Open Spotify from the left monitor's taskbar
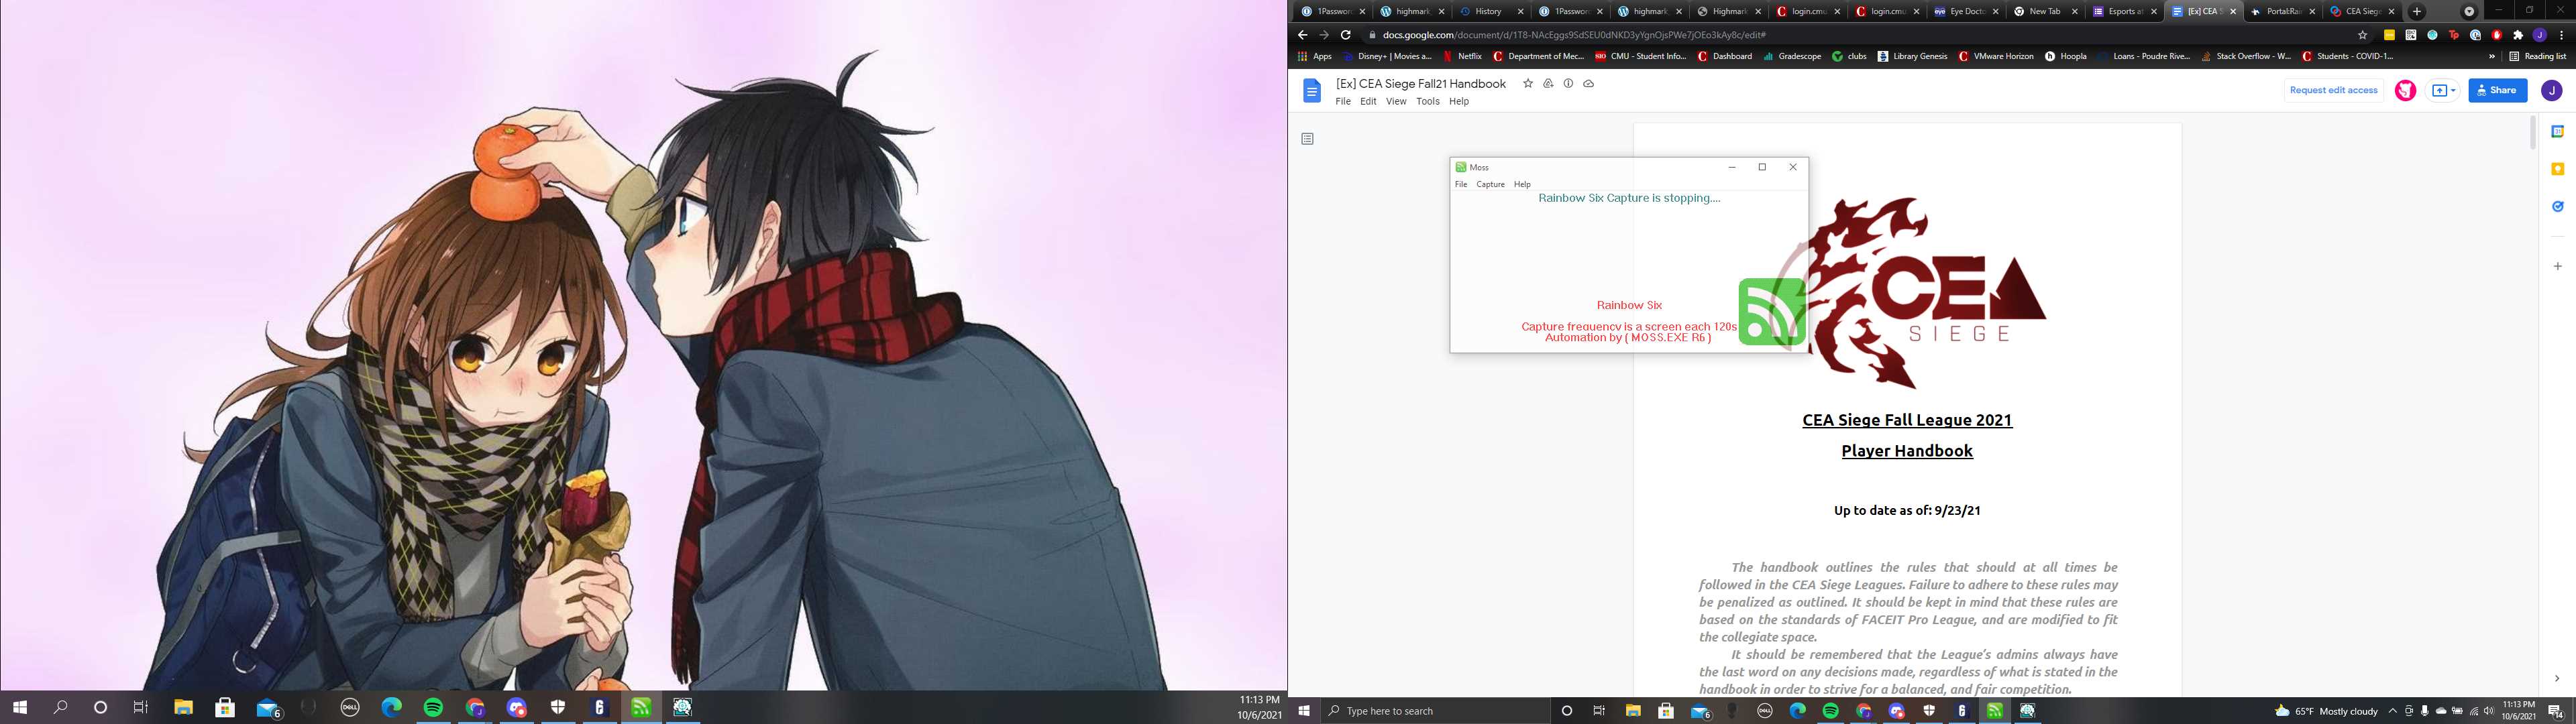Image resolution: width=2576 pixels, height=724 pixels. tap(433, 707)
